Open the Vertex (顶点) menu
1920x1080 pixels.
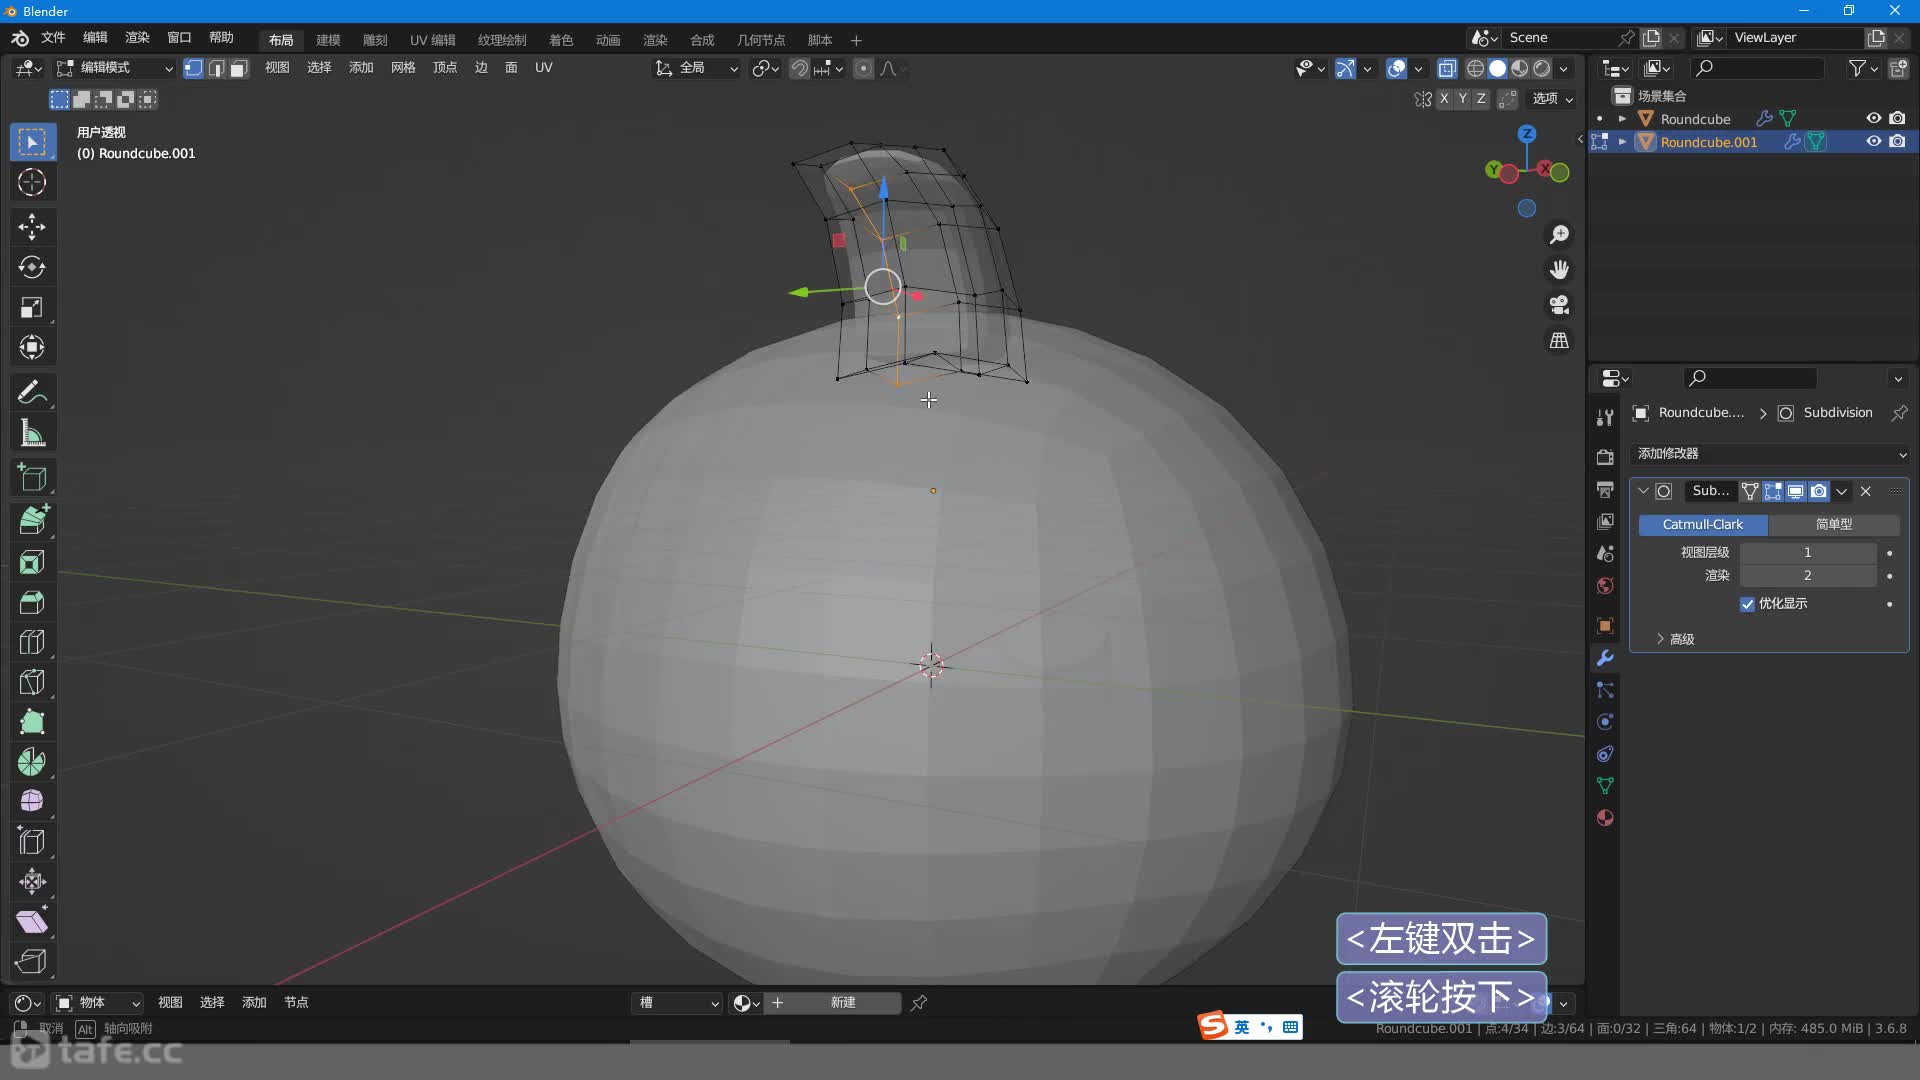point(445,68)
